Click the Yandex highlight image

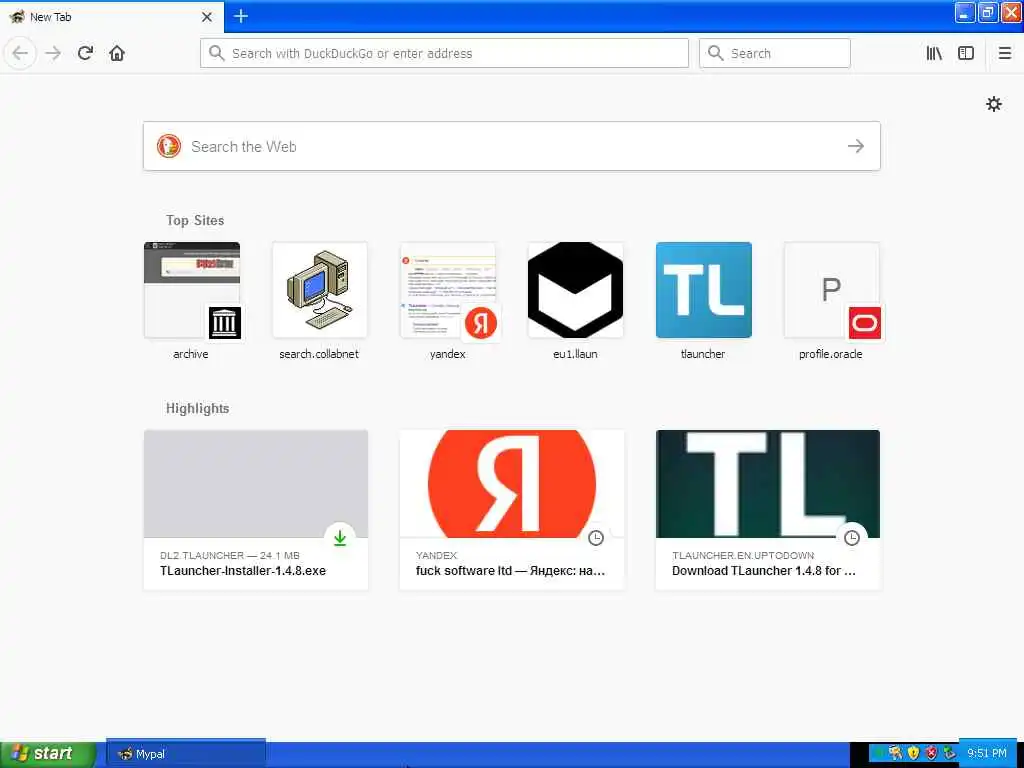point(511,484)
